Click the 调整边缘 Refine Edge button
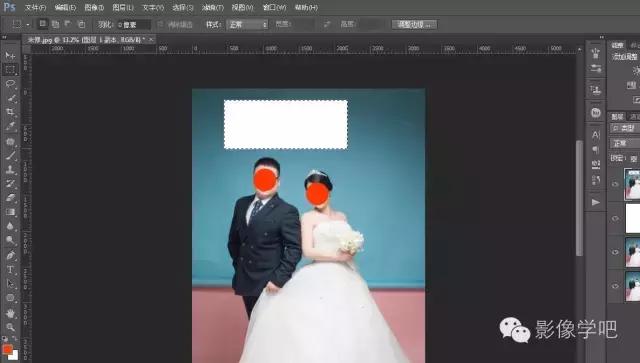 [414, 24]
